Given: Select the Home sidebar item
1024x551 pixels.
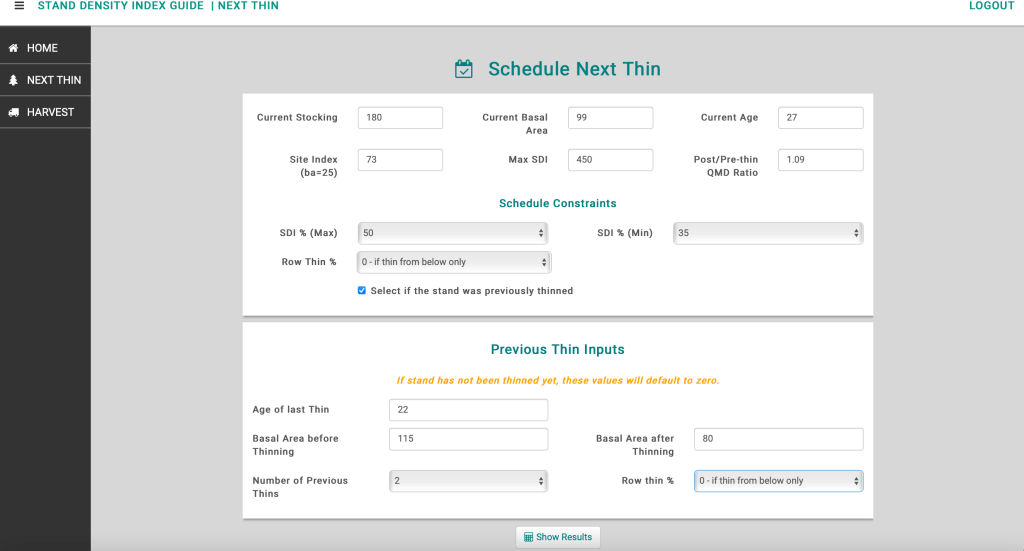Looking at the screenshot, I should (42, 48).
